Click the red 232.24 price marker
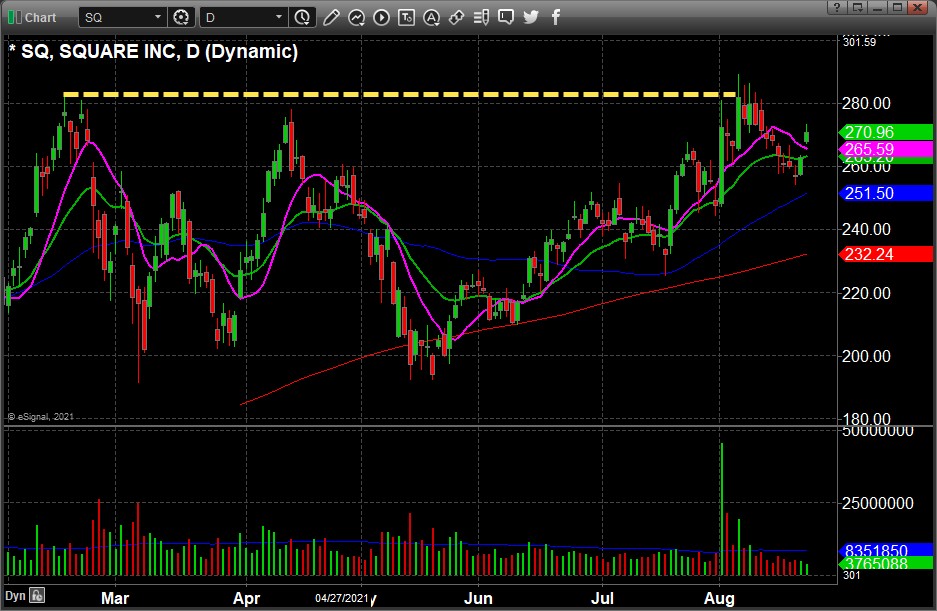The image size is (937, 611). tap(886, 254)
